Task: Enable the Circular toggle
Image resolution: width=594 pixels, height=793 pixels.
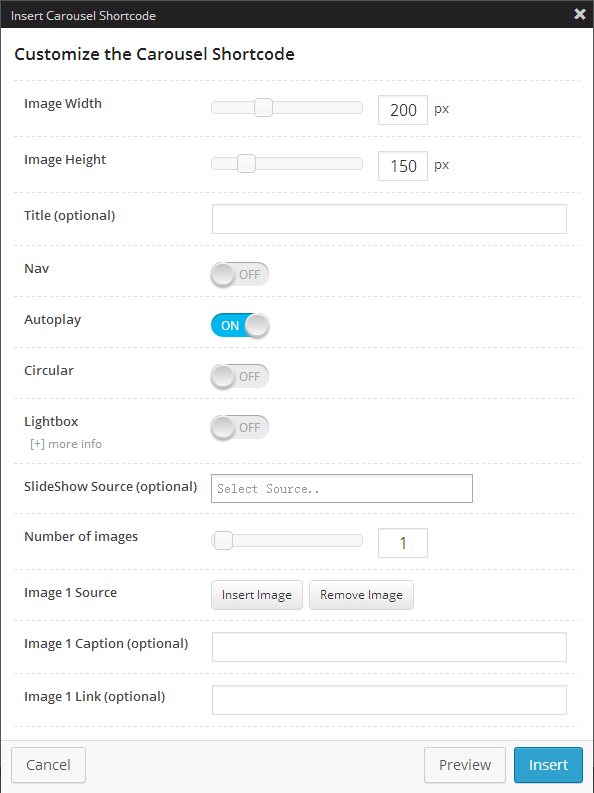Action: 240,376
